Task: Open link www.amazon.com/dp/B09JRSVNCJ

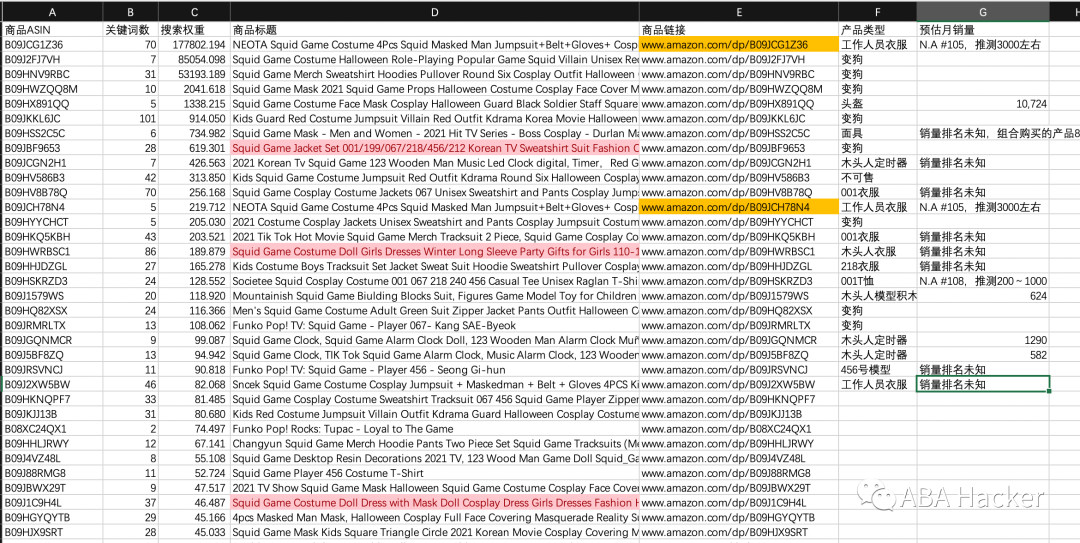Action: point(739,370)
